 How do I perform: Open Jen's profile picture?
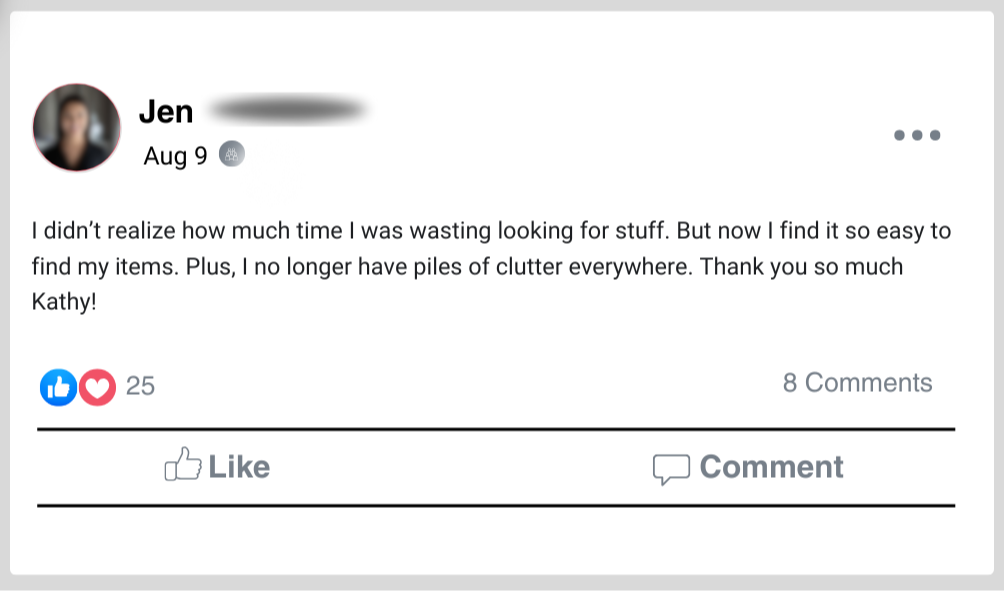[x=76, y=127]
